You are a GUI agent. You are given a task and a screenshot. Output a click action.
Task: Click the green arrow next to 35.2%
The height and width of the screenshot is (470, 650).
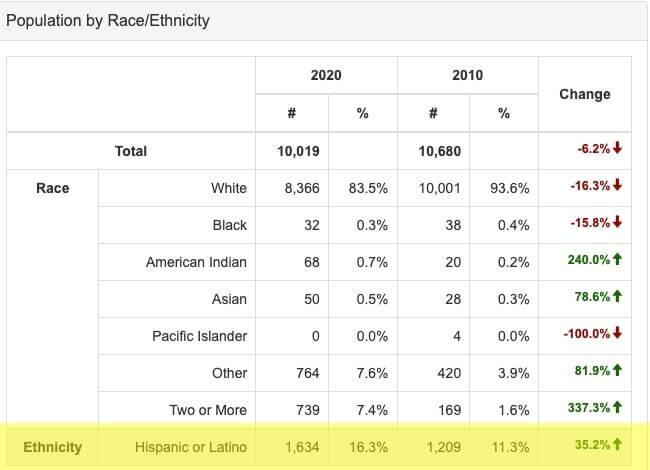[x=618, y=446]
